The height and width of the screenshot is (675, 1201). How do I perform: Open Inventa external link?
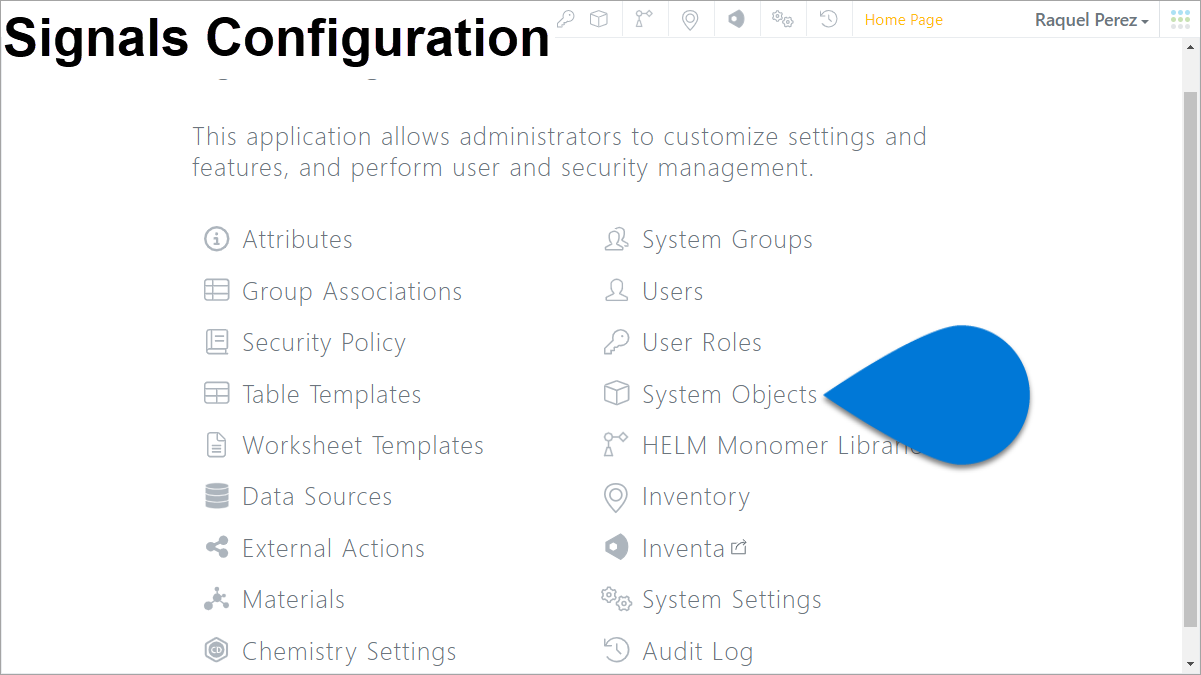694,548
